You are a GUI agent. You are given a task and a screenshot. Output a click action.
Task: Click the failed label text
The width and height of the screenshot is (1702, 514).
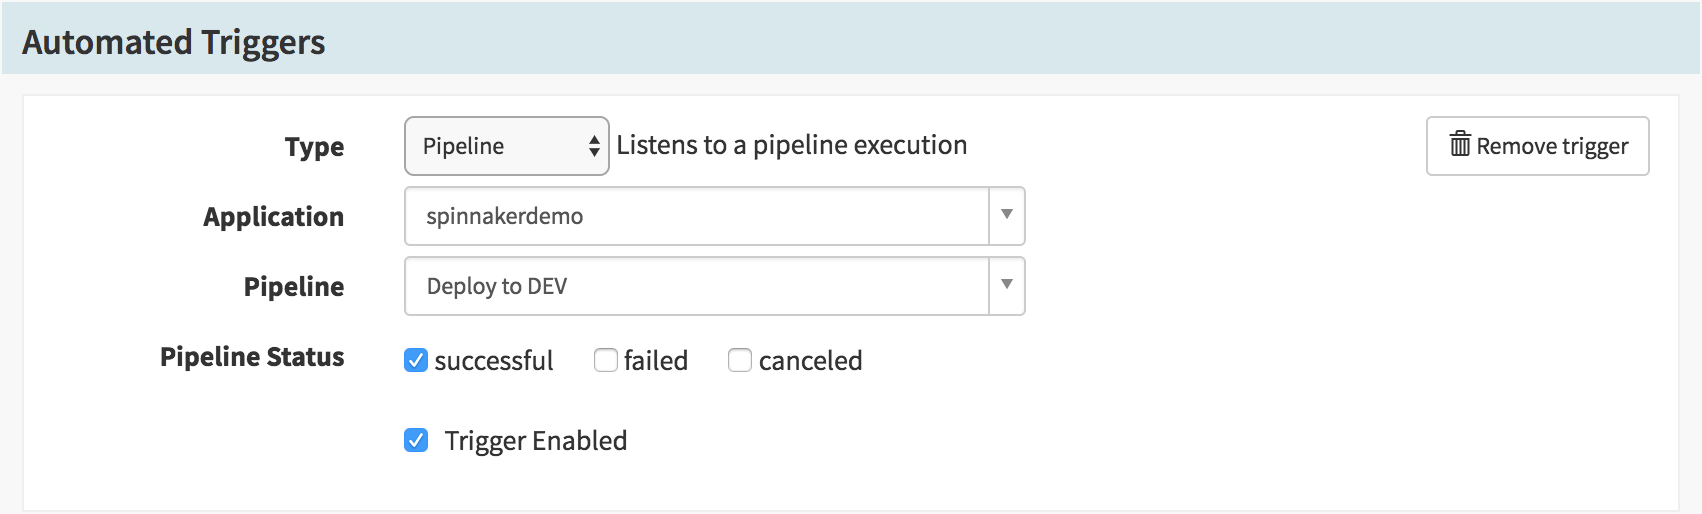click(x=656, y=361)
